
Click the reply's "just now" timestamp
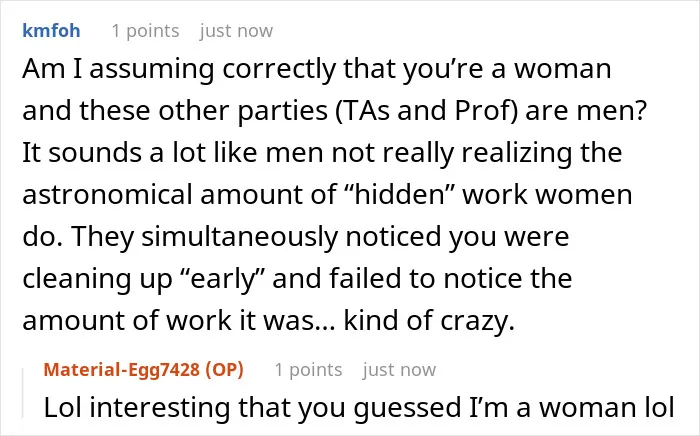(x=399, y=370)
